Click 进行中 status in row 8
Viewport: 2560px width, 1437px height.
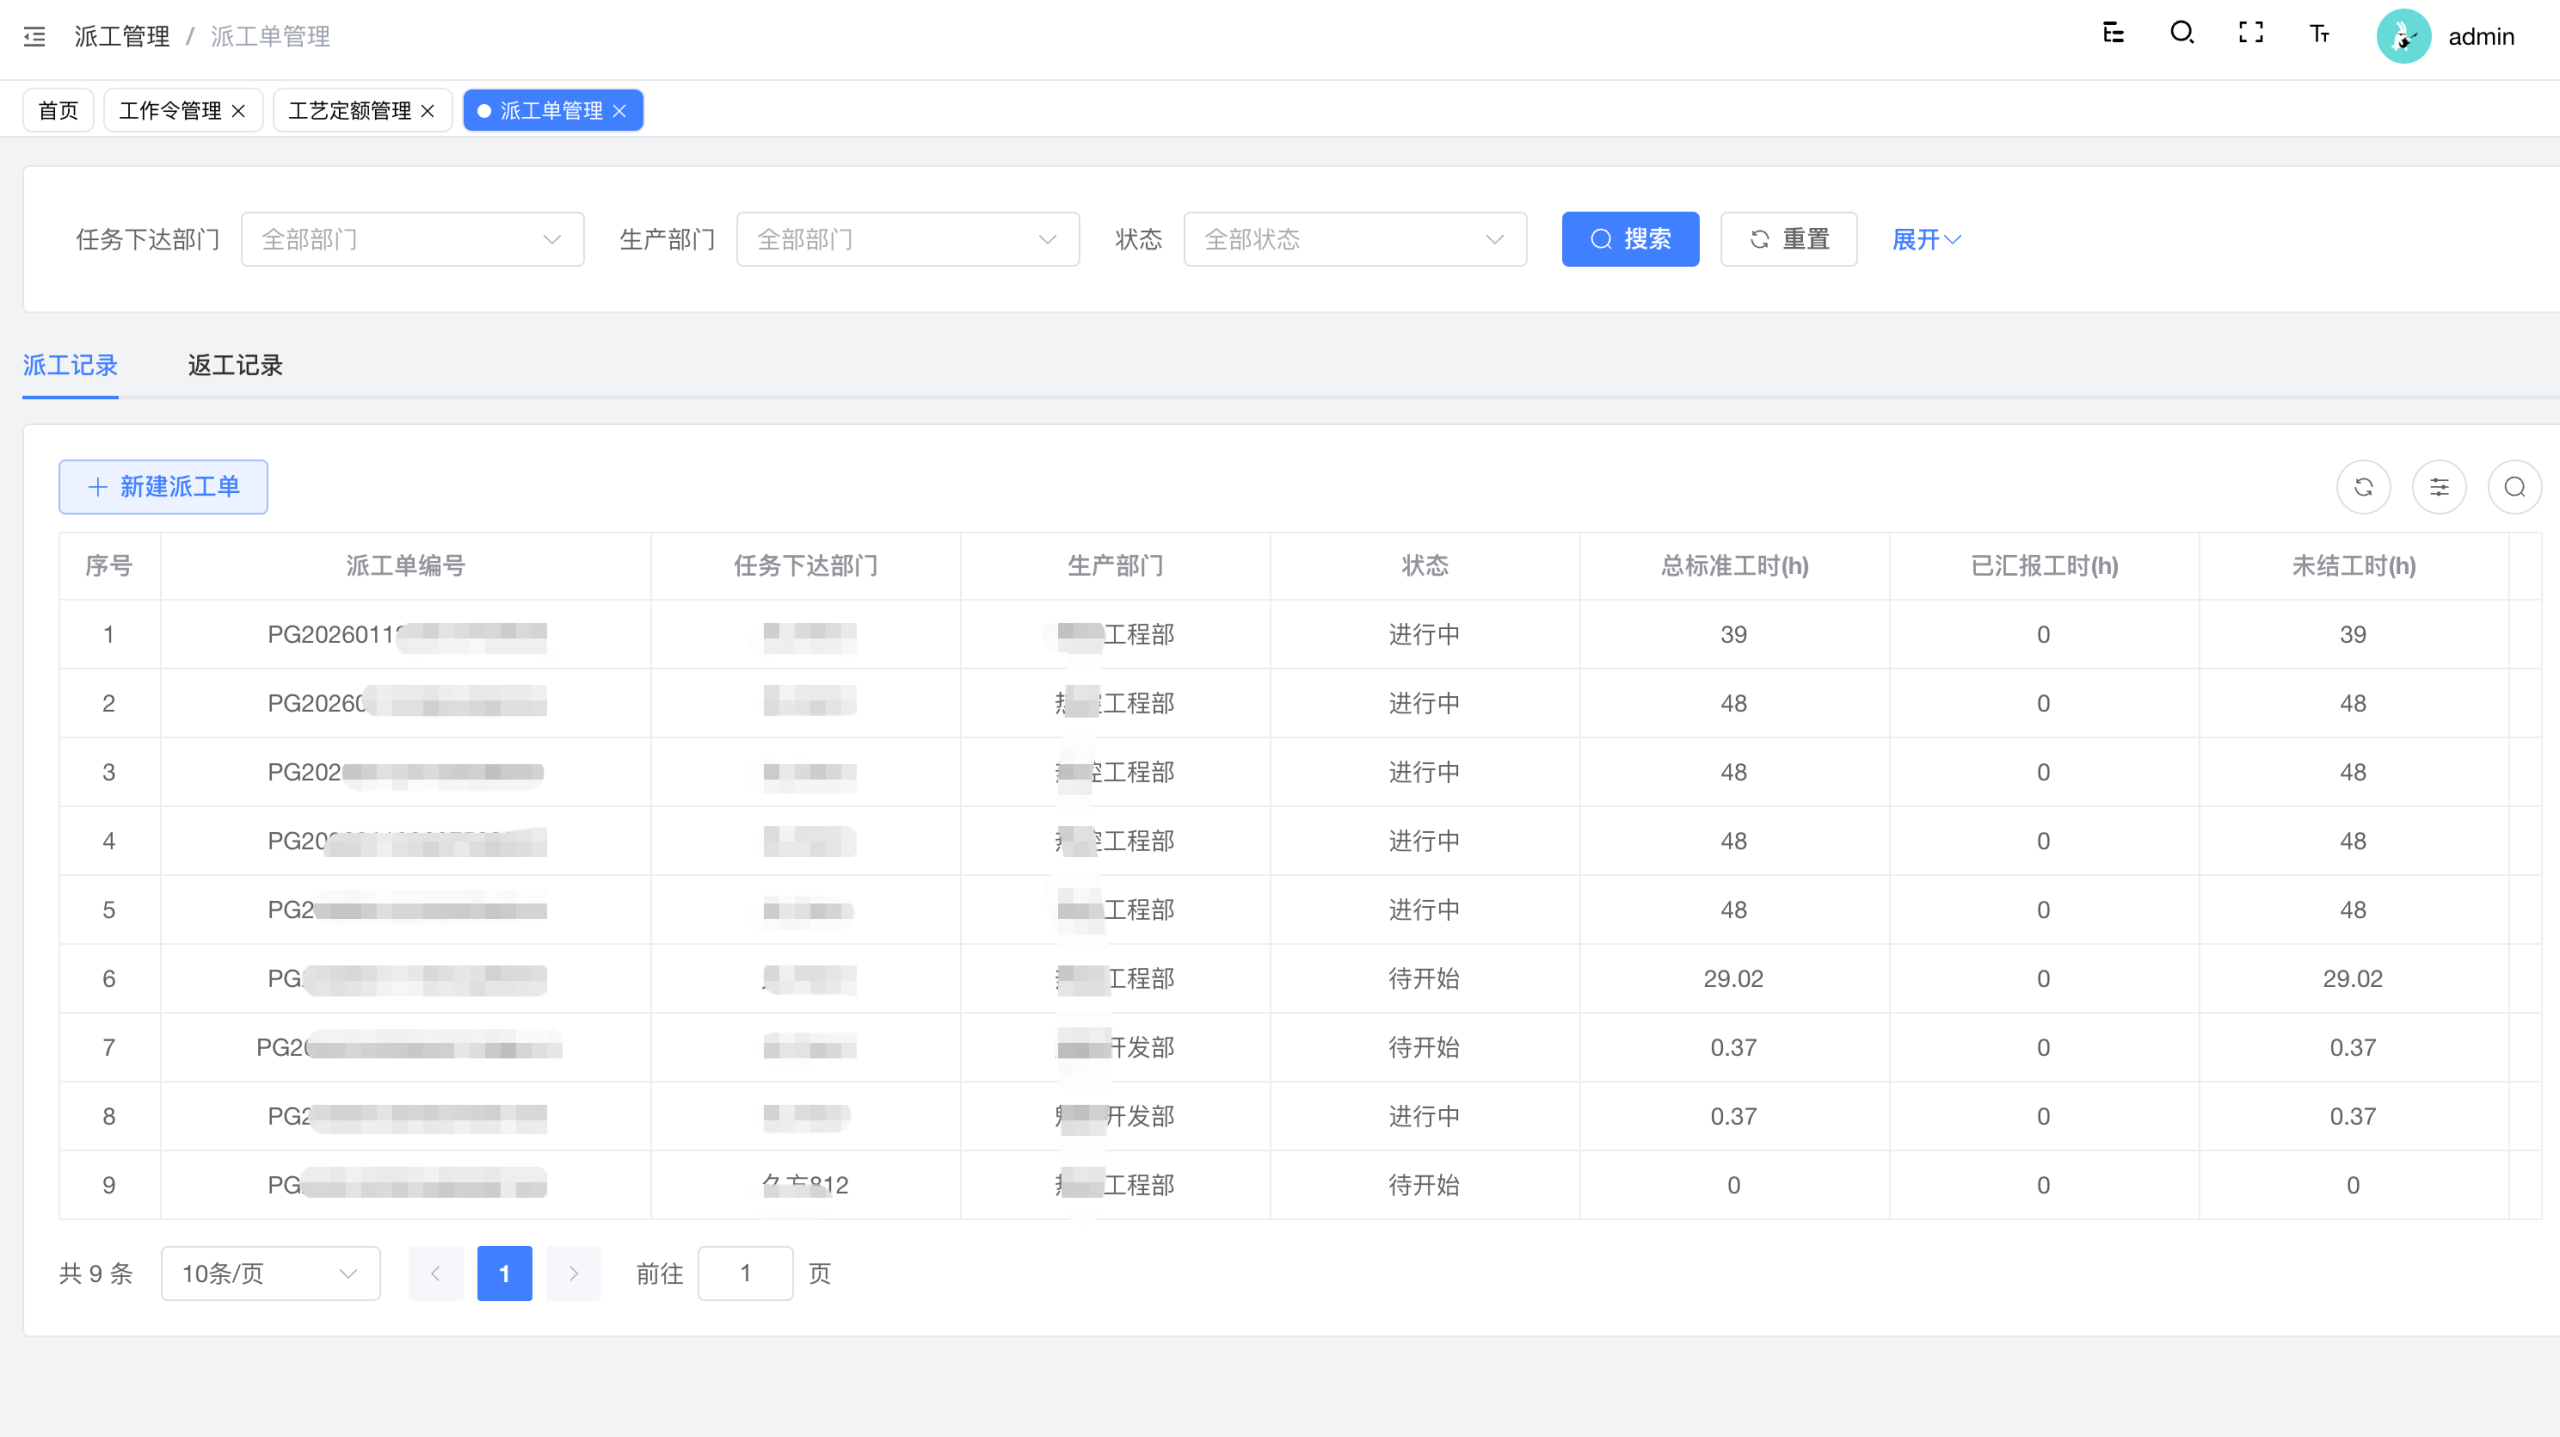coord(1424,1117)
